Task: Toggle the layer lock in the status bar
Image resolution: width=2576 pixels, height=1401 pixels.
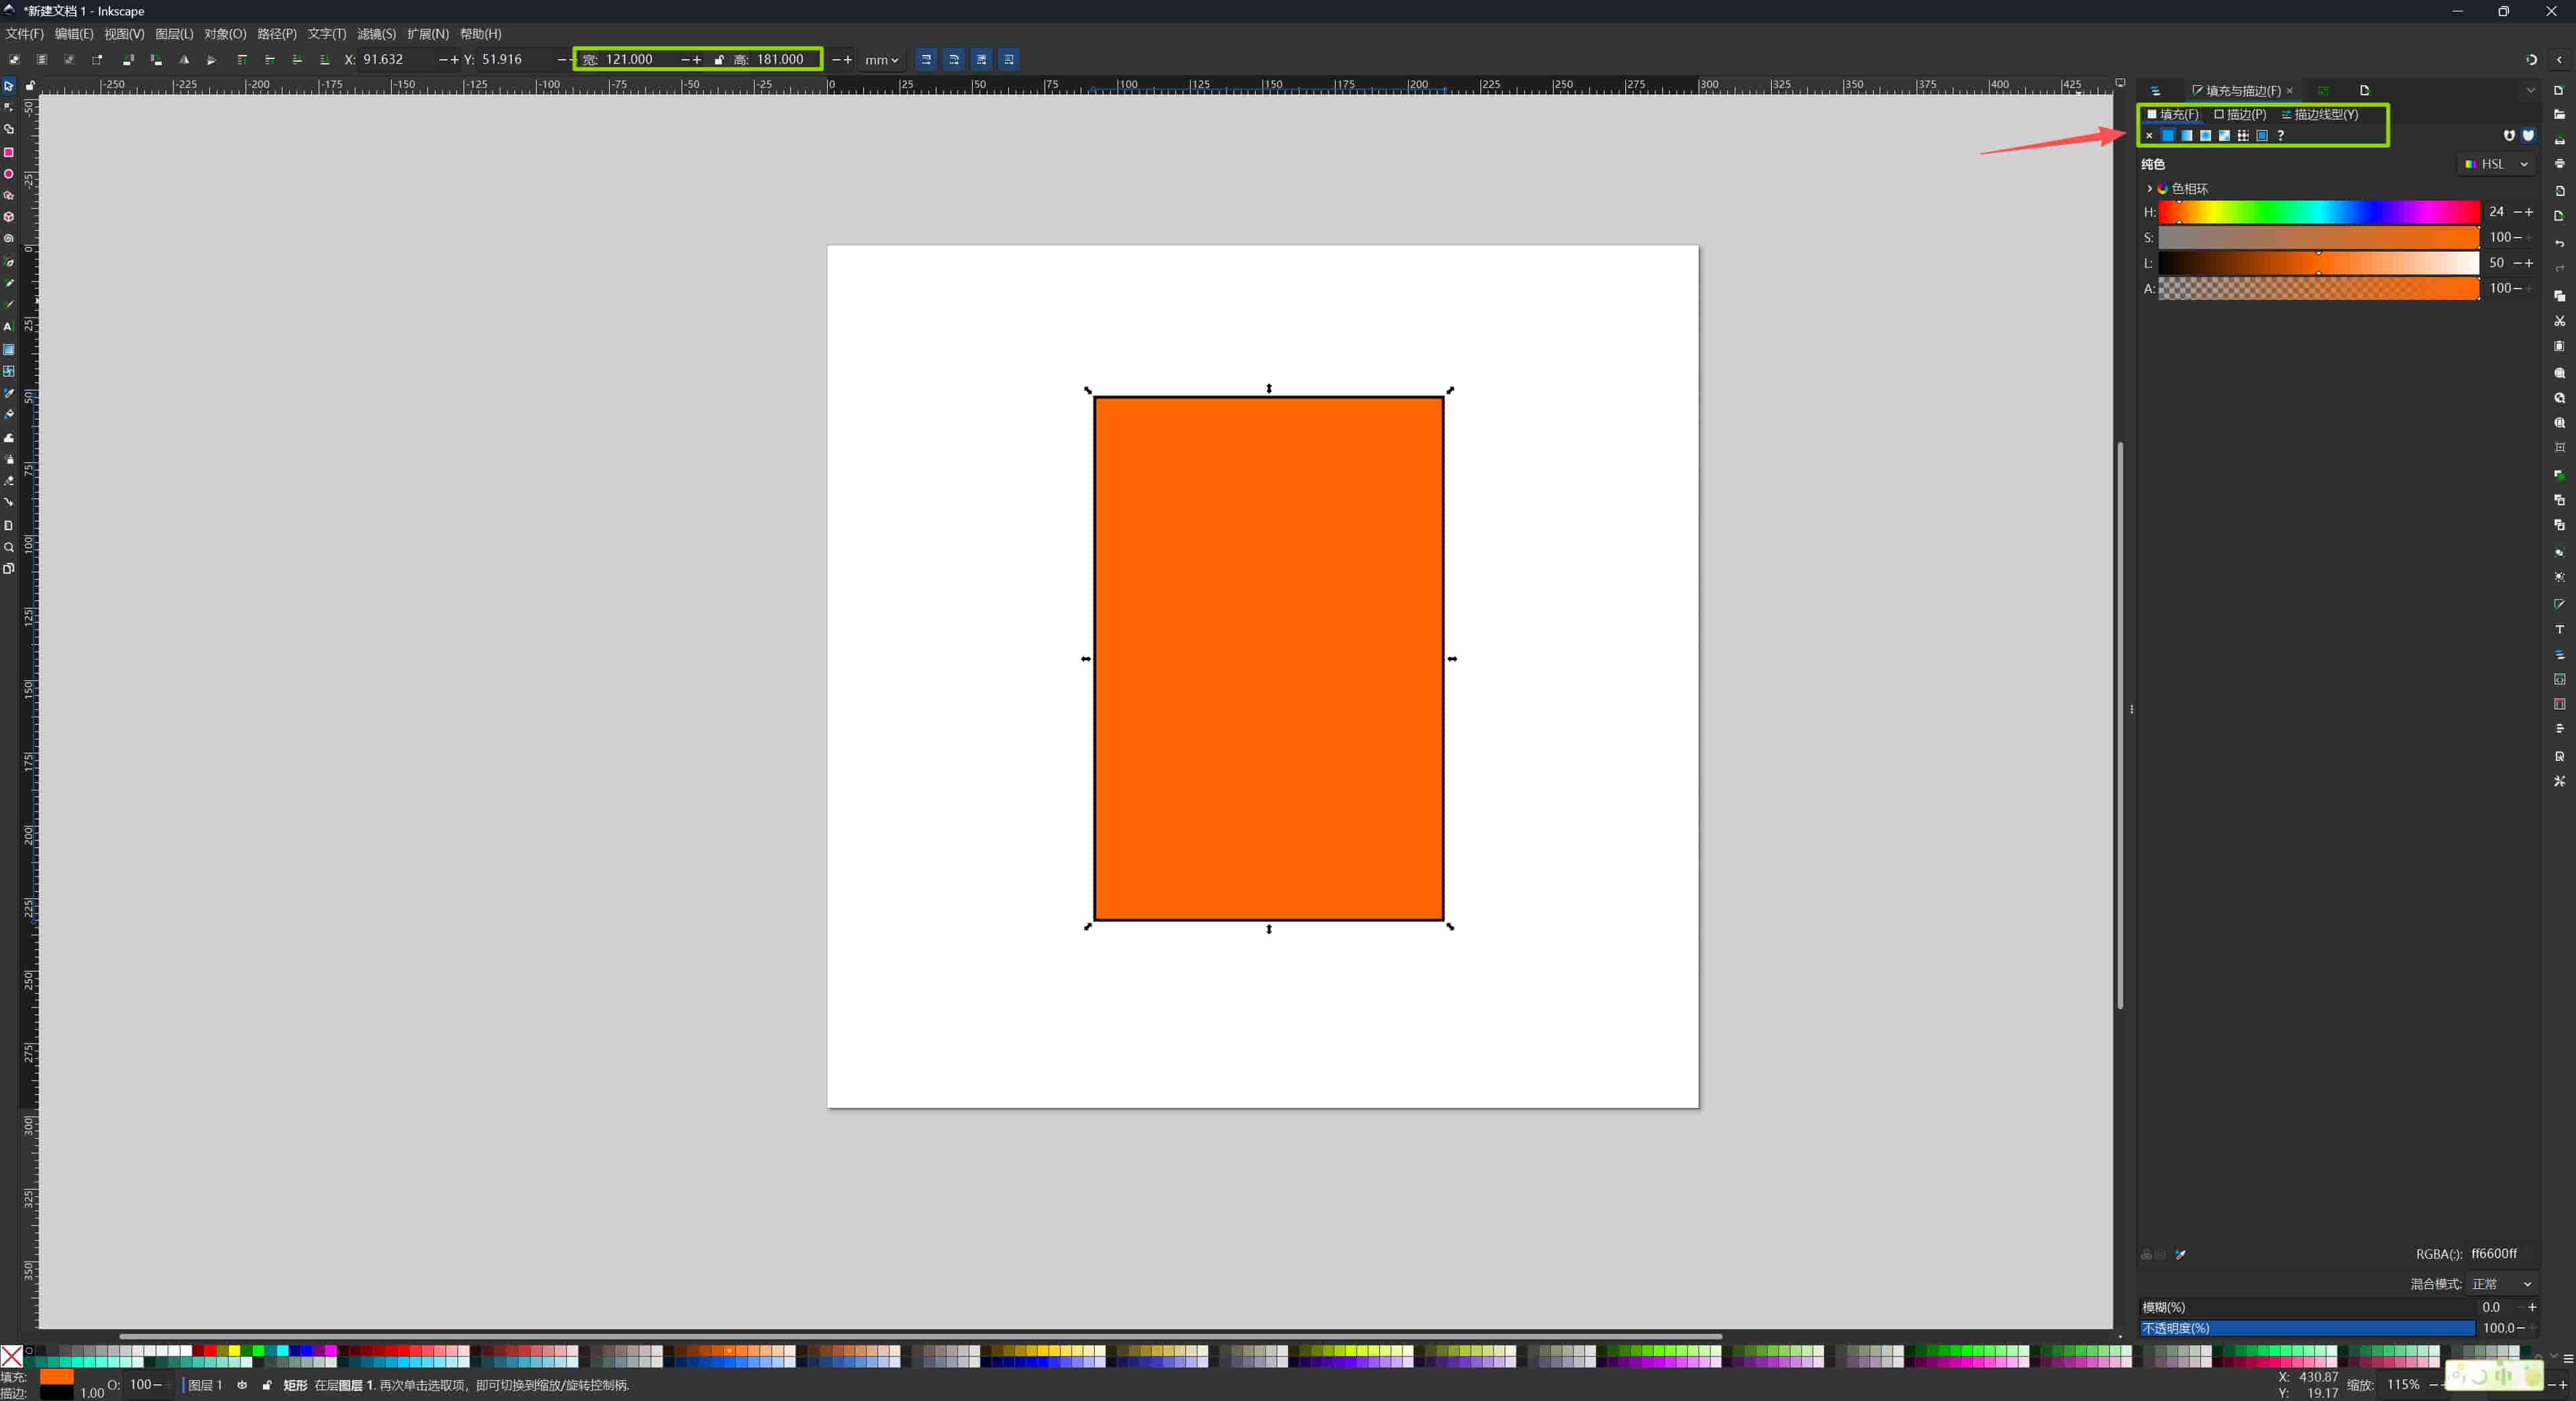Action: (267, 1386)
